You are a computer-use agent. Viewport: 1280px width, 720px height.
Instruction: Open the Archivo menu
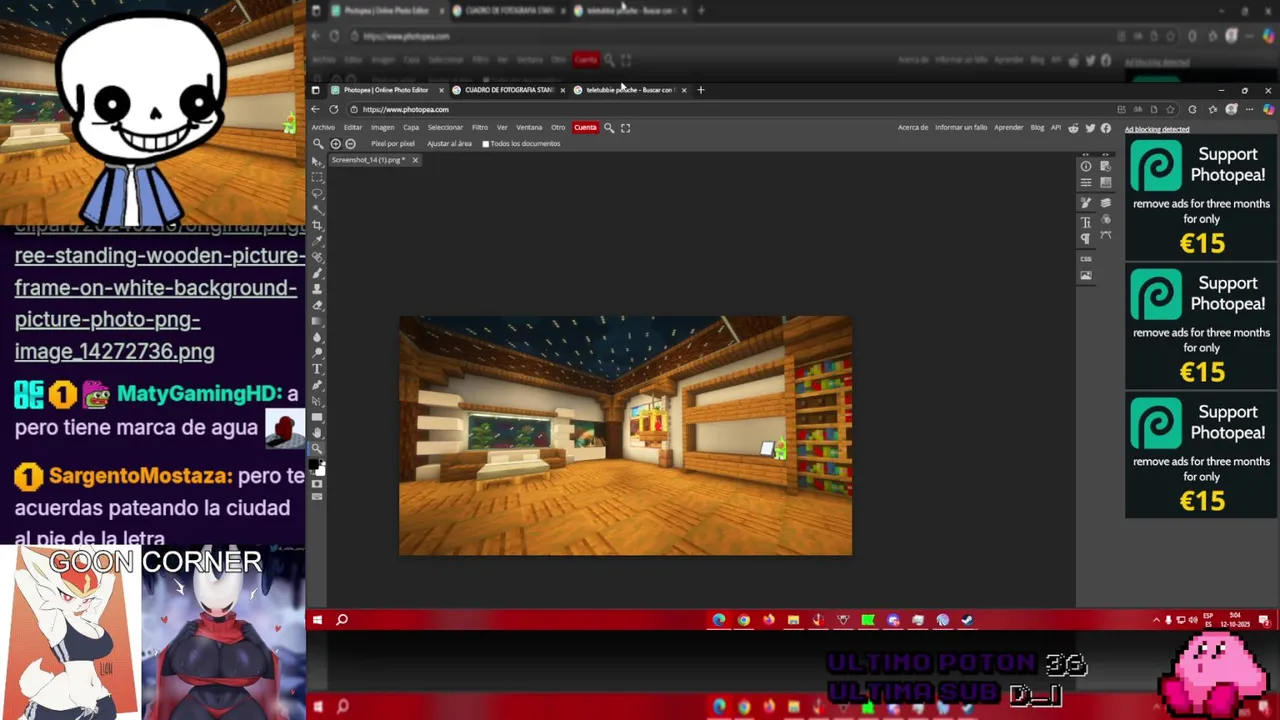click(x=323, y=127)
